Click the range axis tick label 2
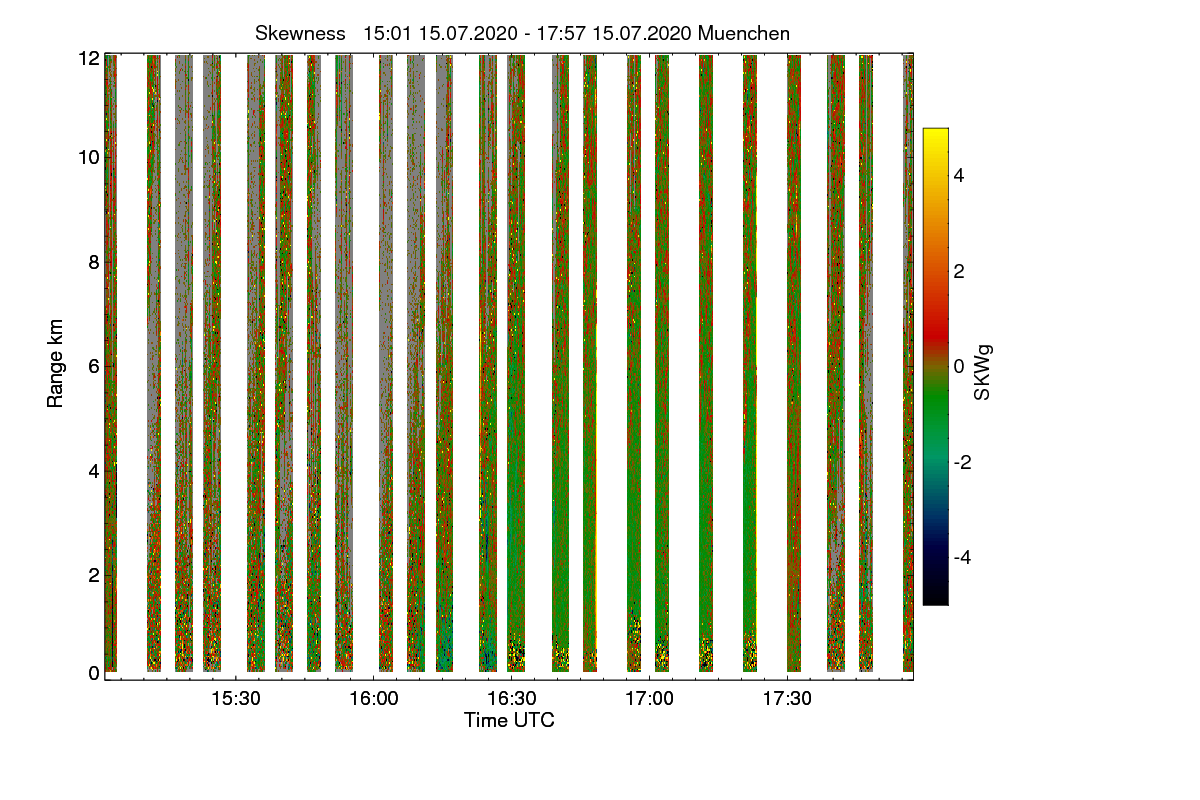The image size is (1200, 800). pyautogui.click(x=94, y=574)
